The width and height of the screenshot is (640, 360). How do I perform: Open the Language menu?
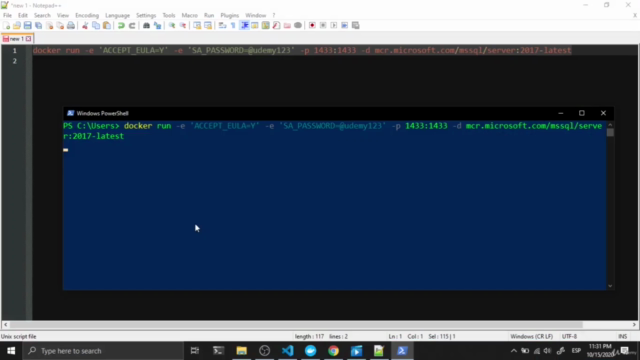pyautogui.click(x=117, y=15)
